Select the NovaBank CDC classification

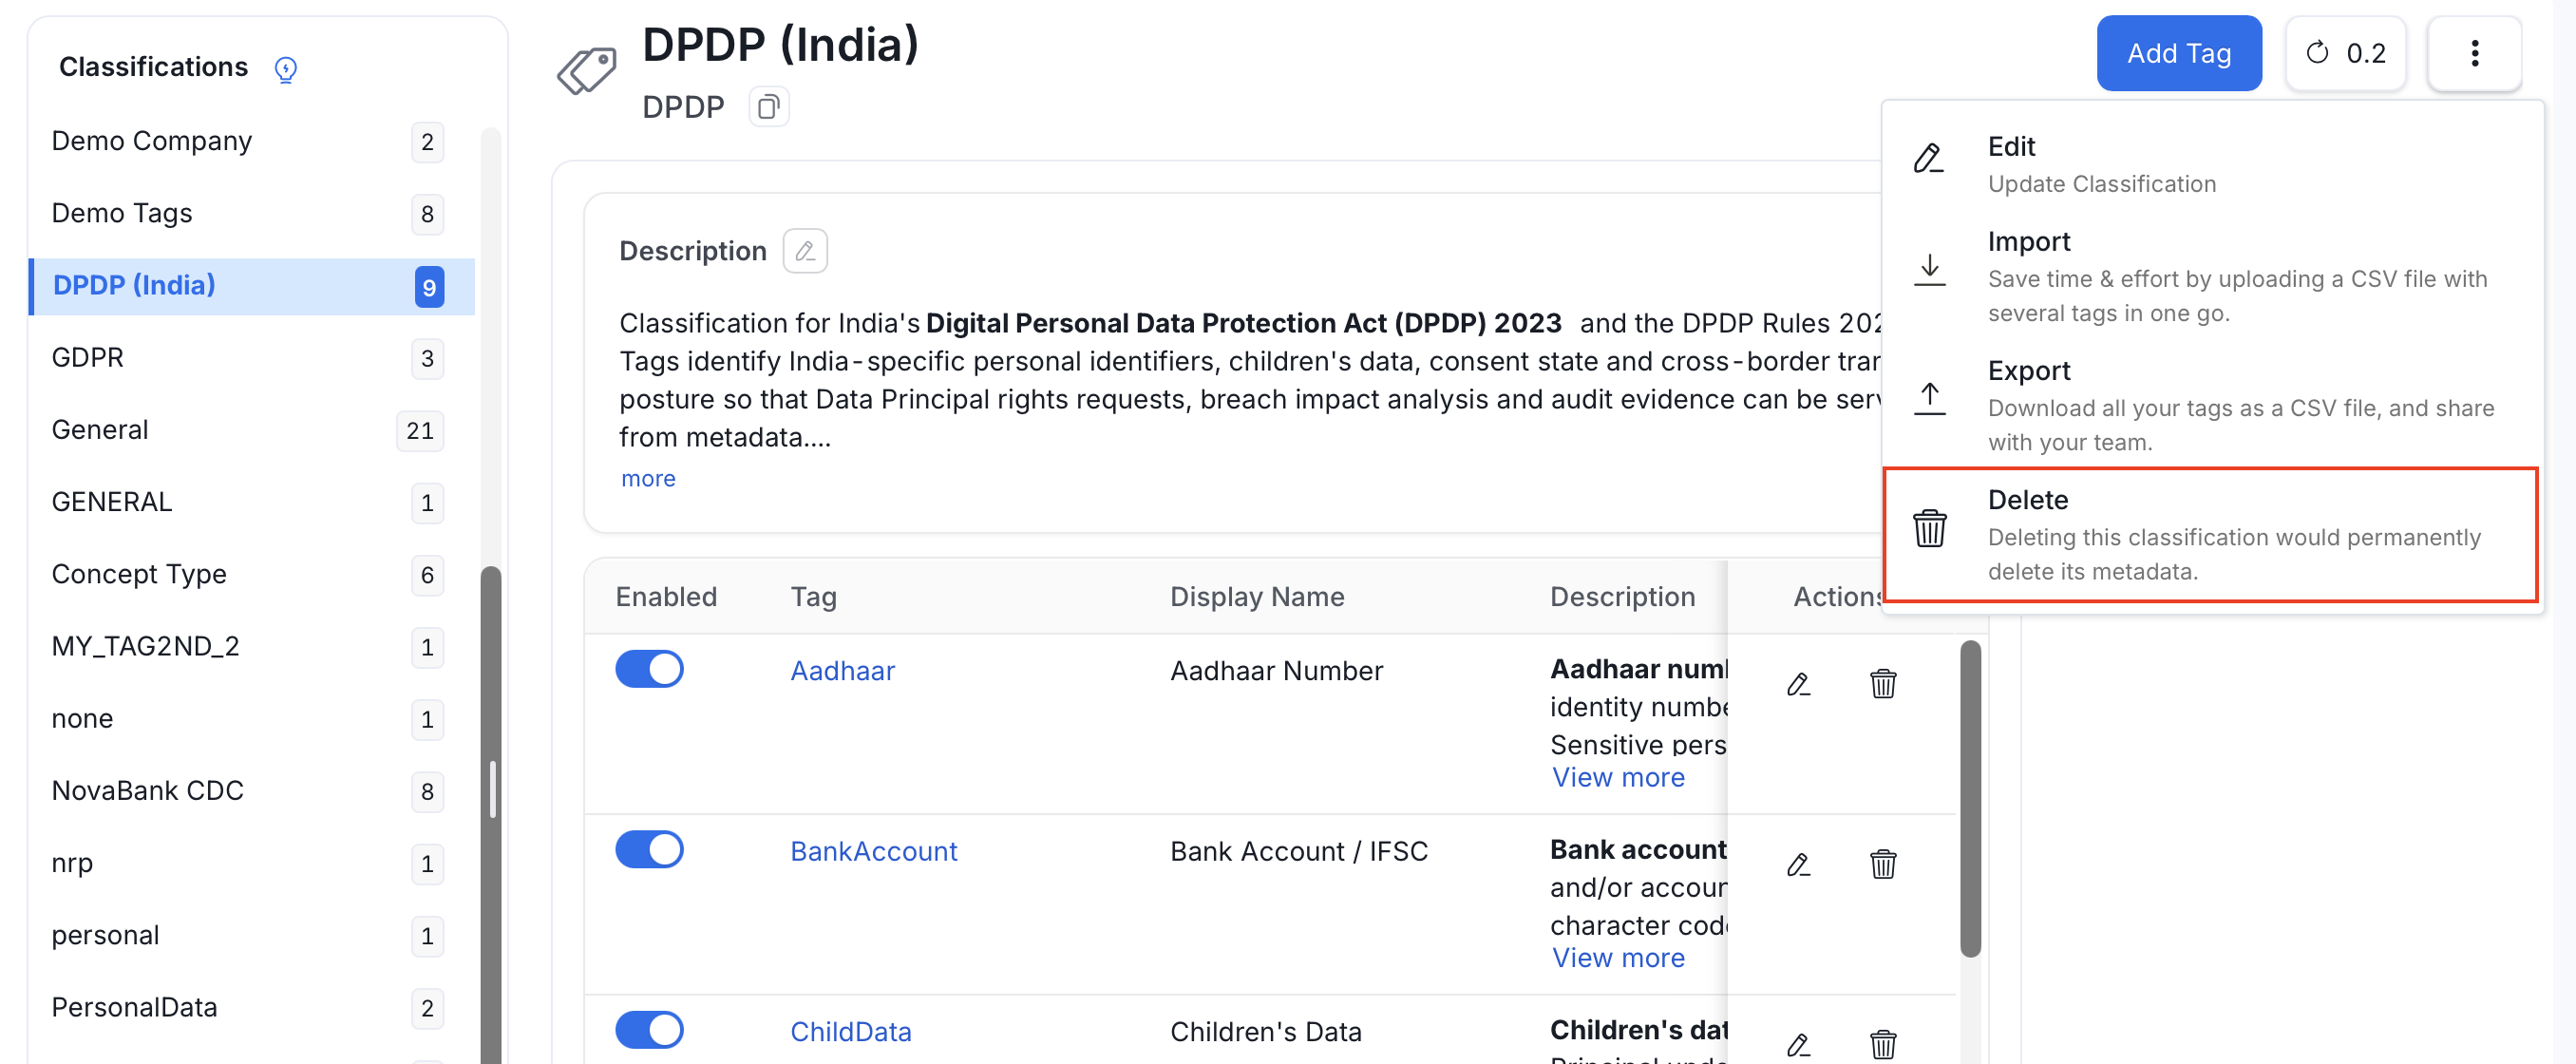coord(250,791)
